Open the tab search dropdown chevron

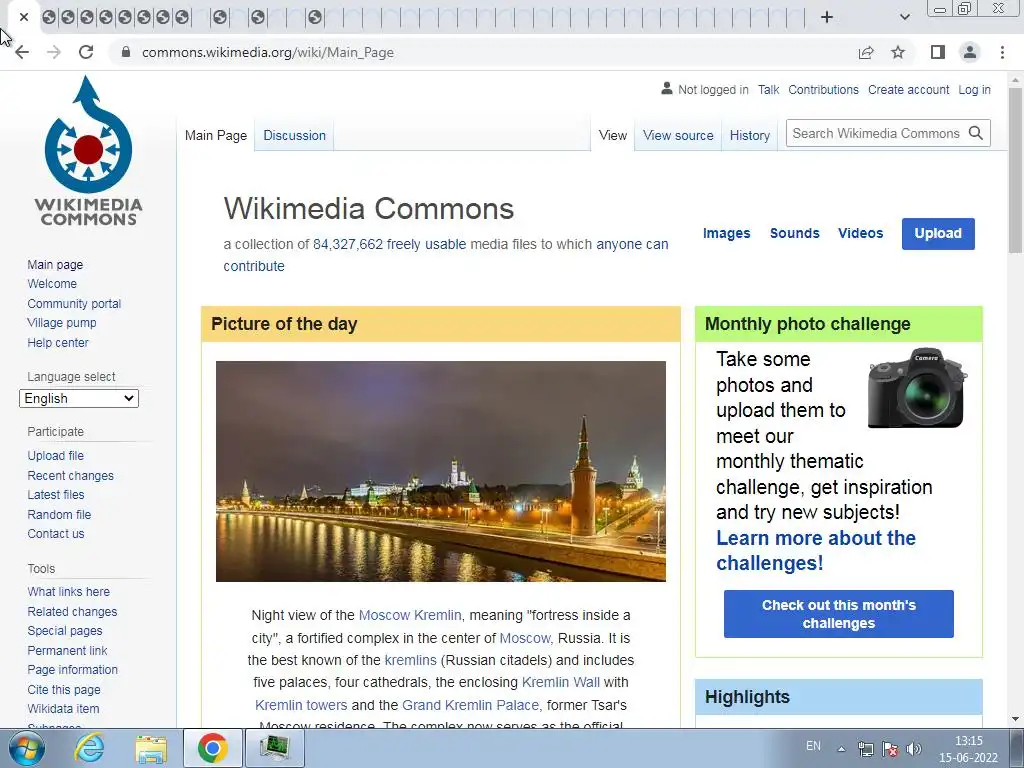[904, 17]
